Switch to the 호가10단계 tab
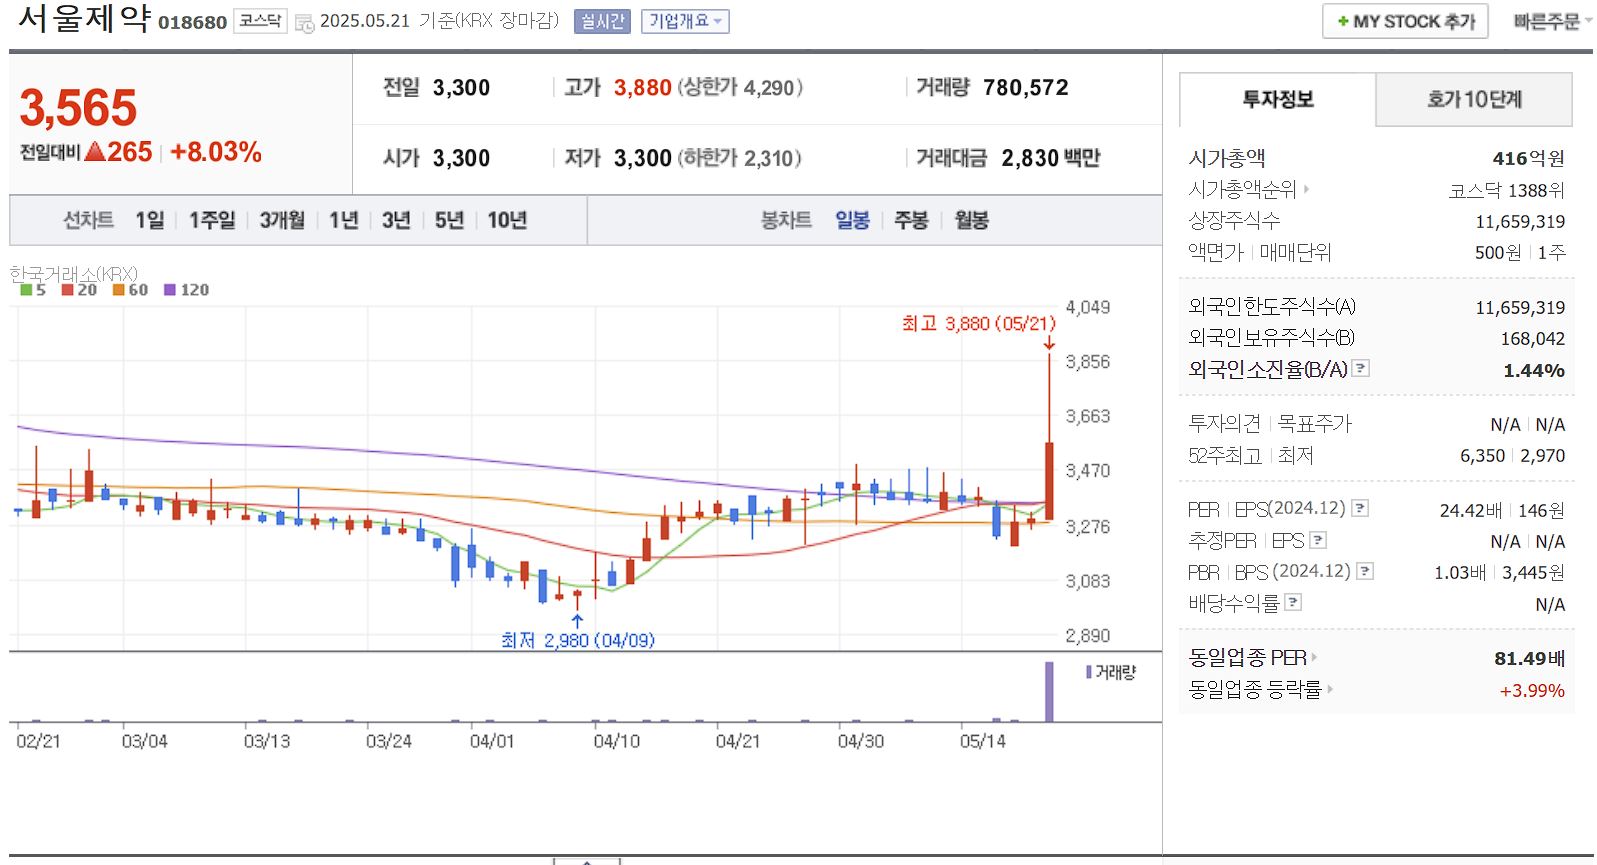 pos(1474,99)
